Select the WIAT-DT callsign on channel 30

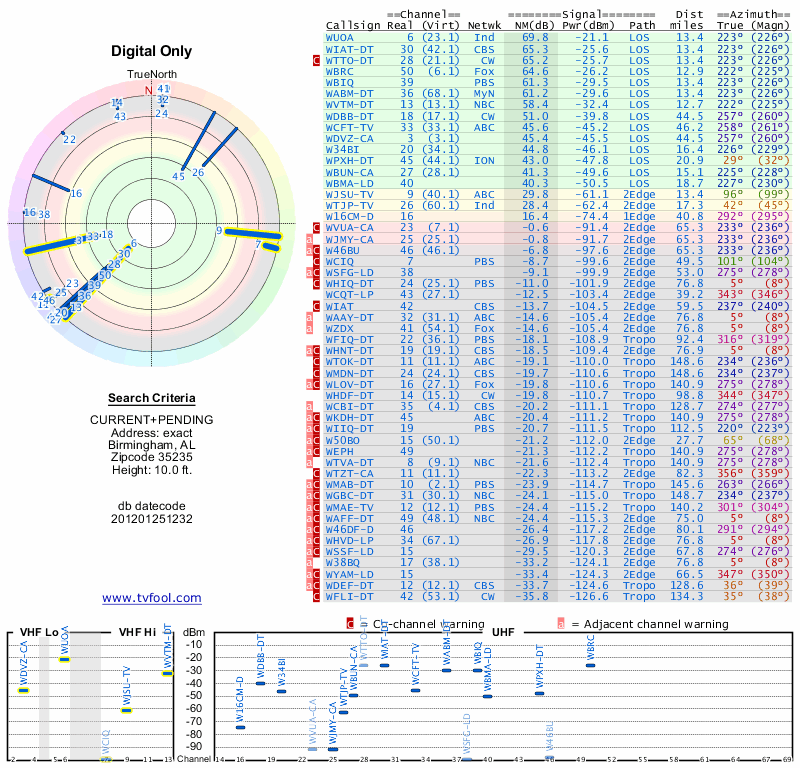pyautogui.click(x=349, y=49)
